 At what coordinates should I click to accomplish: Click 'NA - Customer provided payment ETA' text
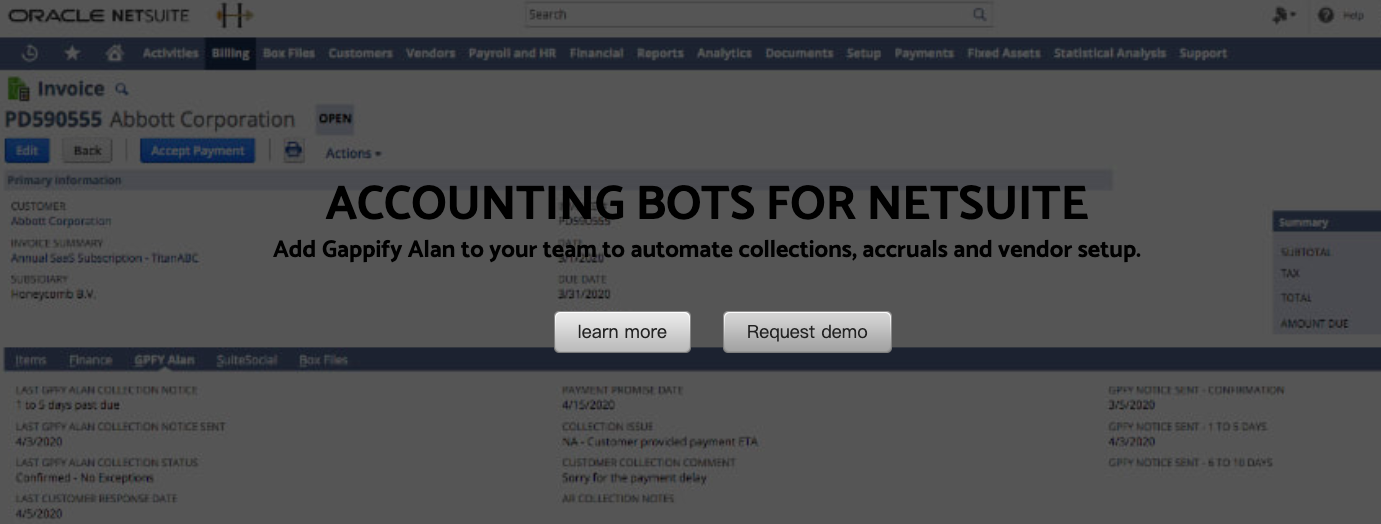(x=660, y=441)
